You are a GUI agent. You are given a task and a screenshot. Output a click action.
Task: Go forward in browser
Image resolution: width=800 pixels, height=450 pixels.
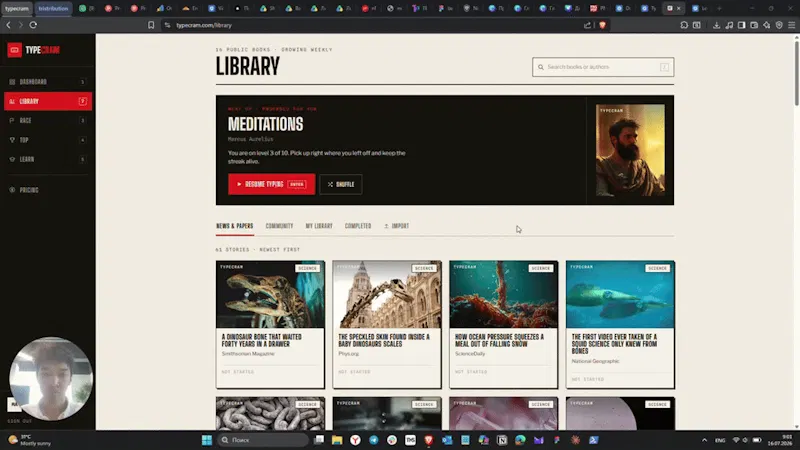pyautogui.click(x=20, y=25)
